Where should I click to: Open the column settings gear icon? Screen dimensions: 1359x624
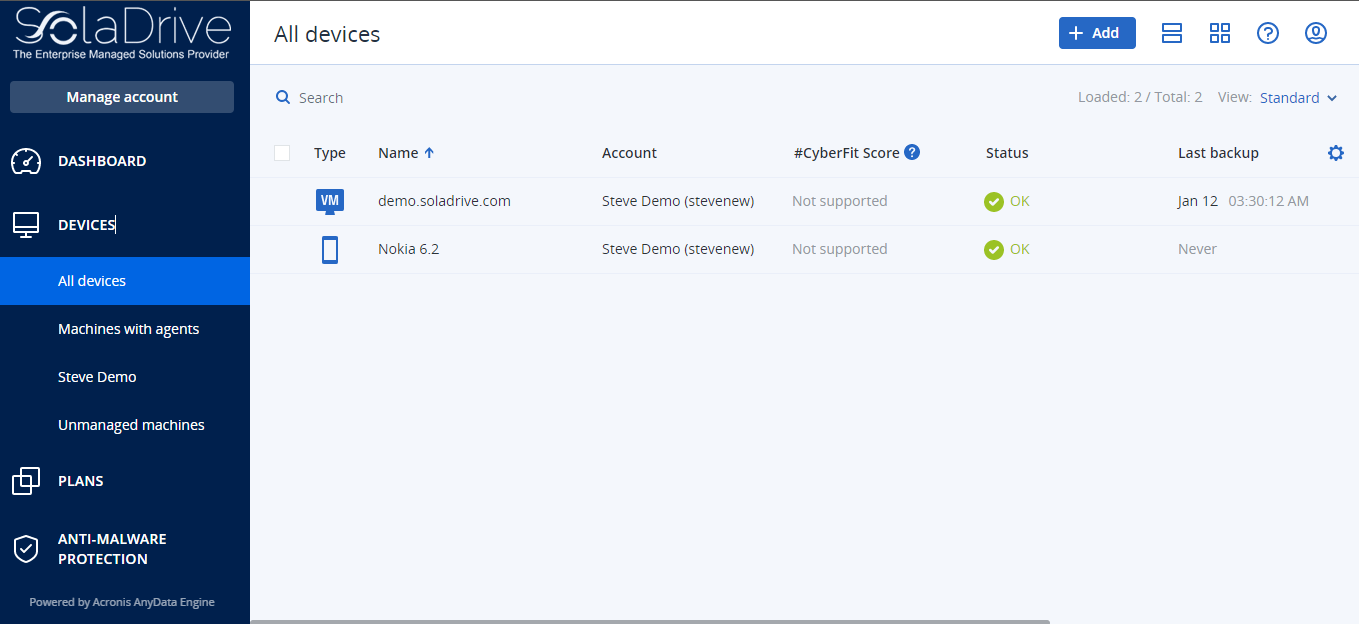click(1336, 153)
